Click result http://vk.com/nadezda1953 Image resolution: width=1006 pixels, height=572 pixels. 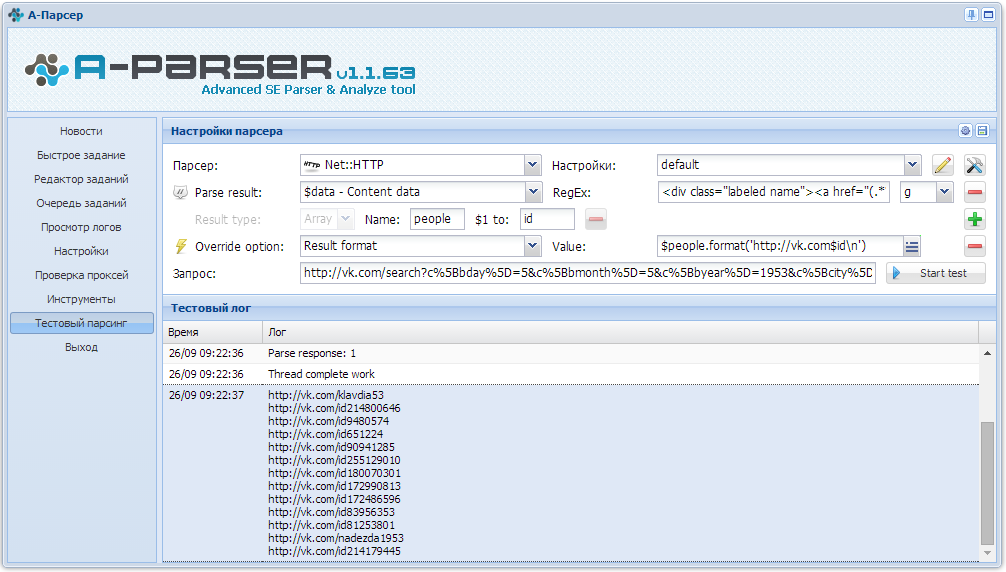336,538
